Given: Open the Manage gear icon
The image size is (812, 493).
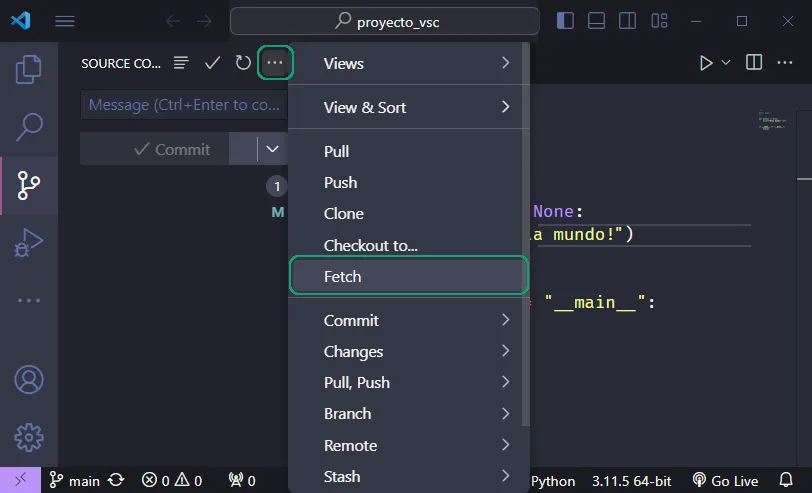Looking at the screenshot, I should [29, 437].
